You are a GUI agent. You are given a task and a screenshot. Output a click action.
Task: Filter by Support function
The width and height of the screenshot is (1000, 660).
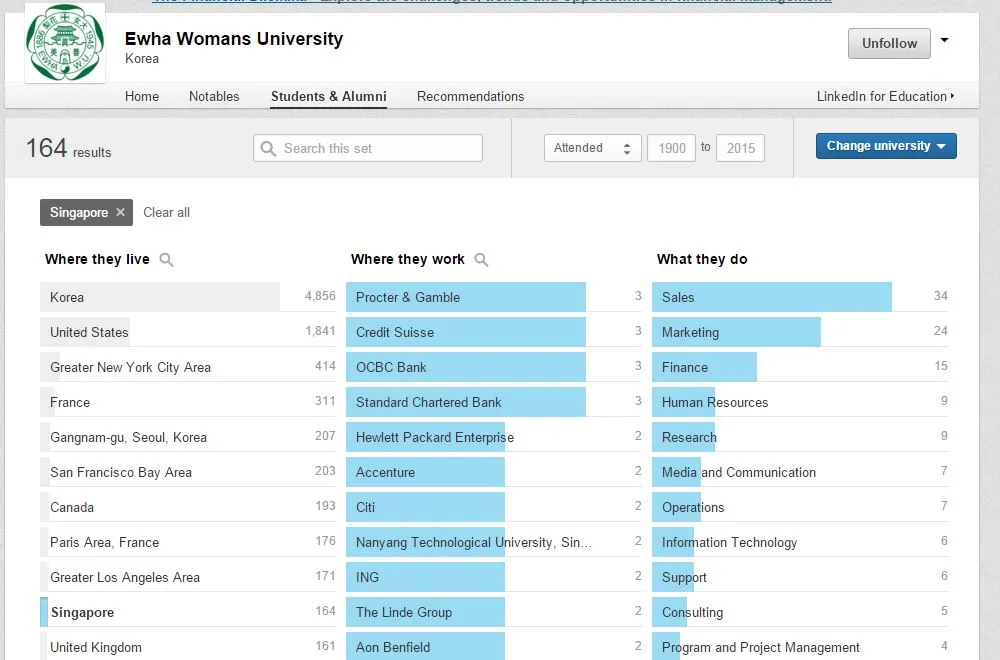click(800, 578)
